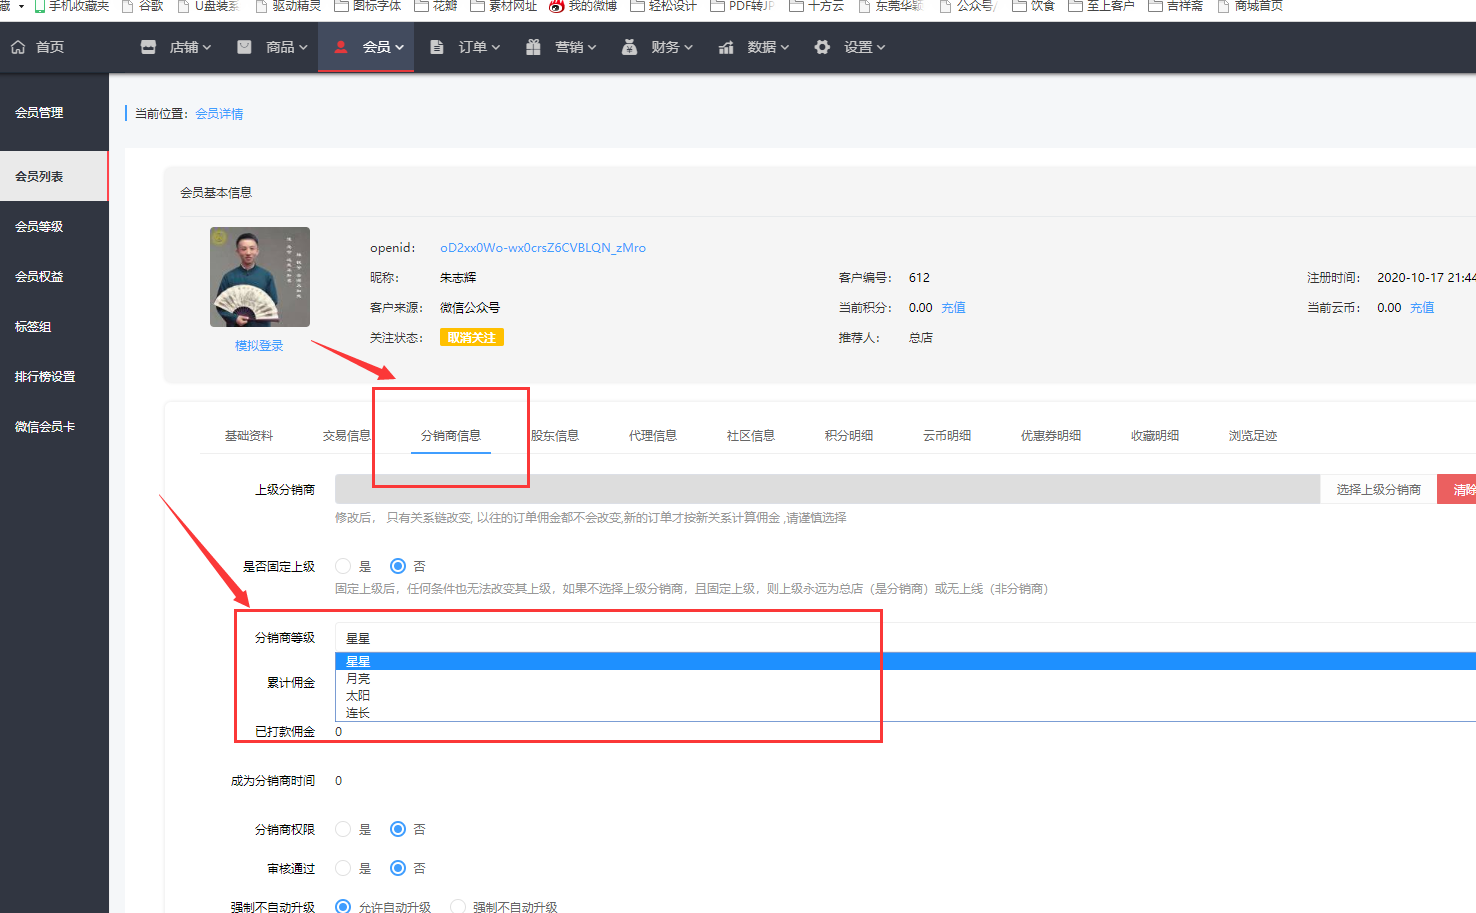Image resolution: width=1476 pixels, height=913 pixels.
Task: Choose 连长 in the level dropdown list
Action: [905, 713]
